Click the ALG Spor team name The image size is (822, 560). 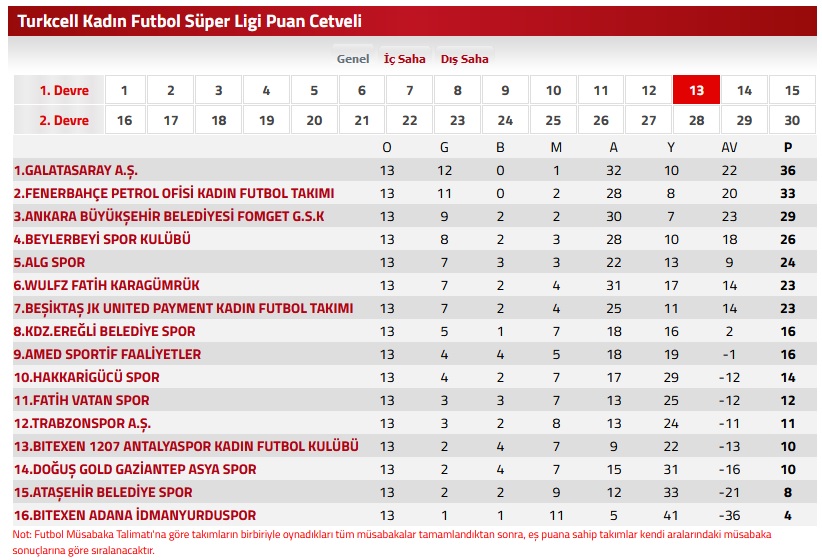click(x=49, y=262)
